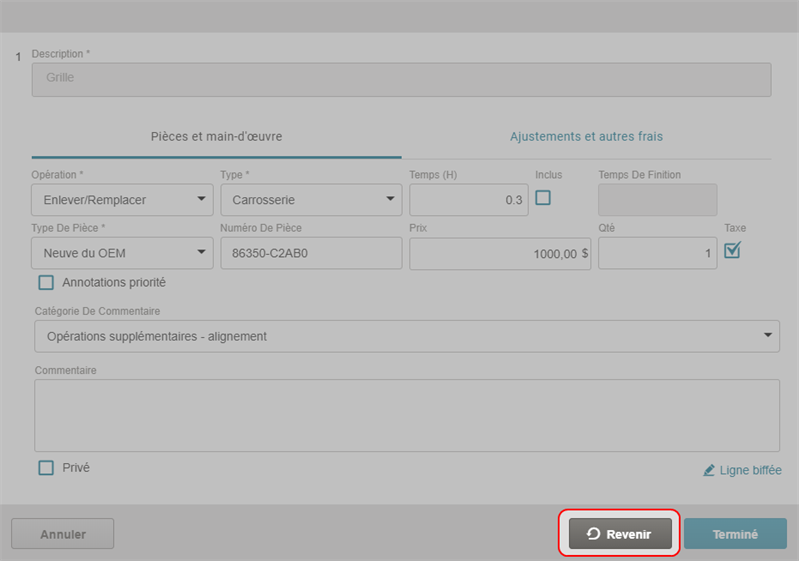Click the Ligne biffée link

(x=750, y=470)
